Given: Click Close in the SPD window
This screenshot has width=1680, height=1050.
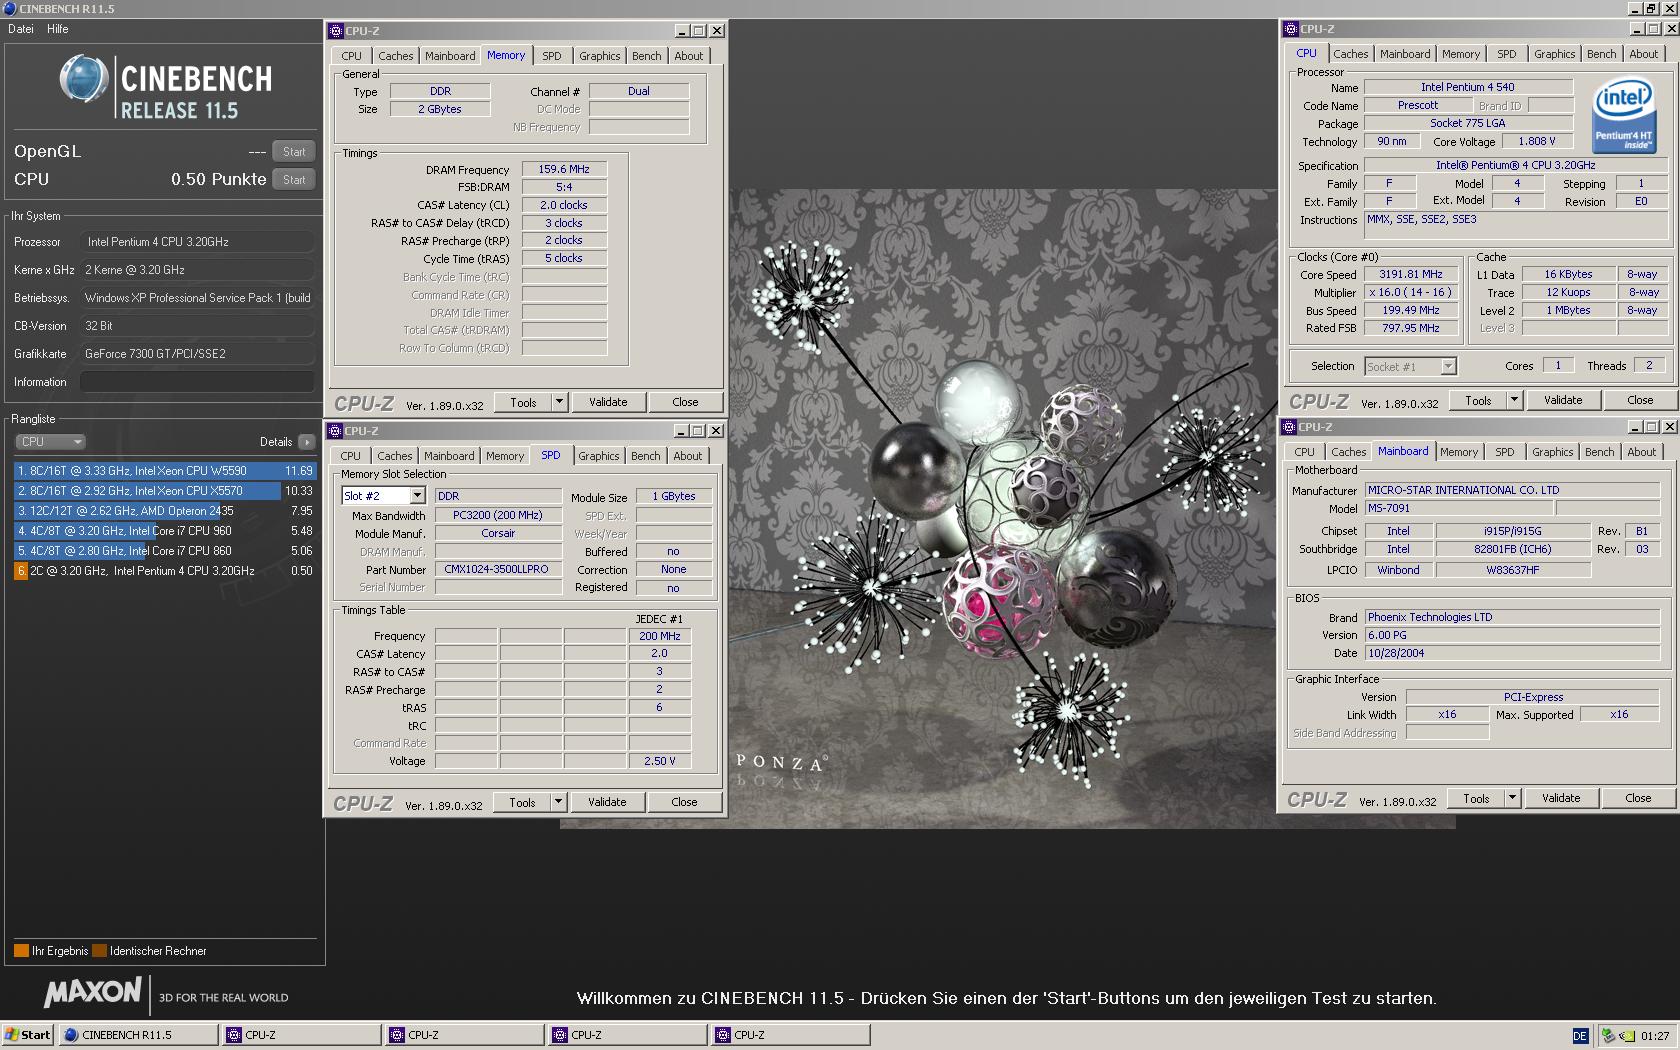Looking at the screenshot, I should click(684, 802).
